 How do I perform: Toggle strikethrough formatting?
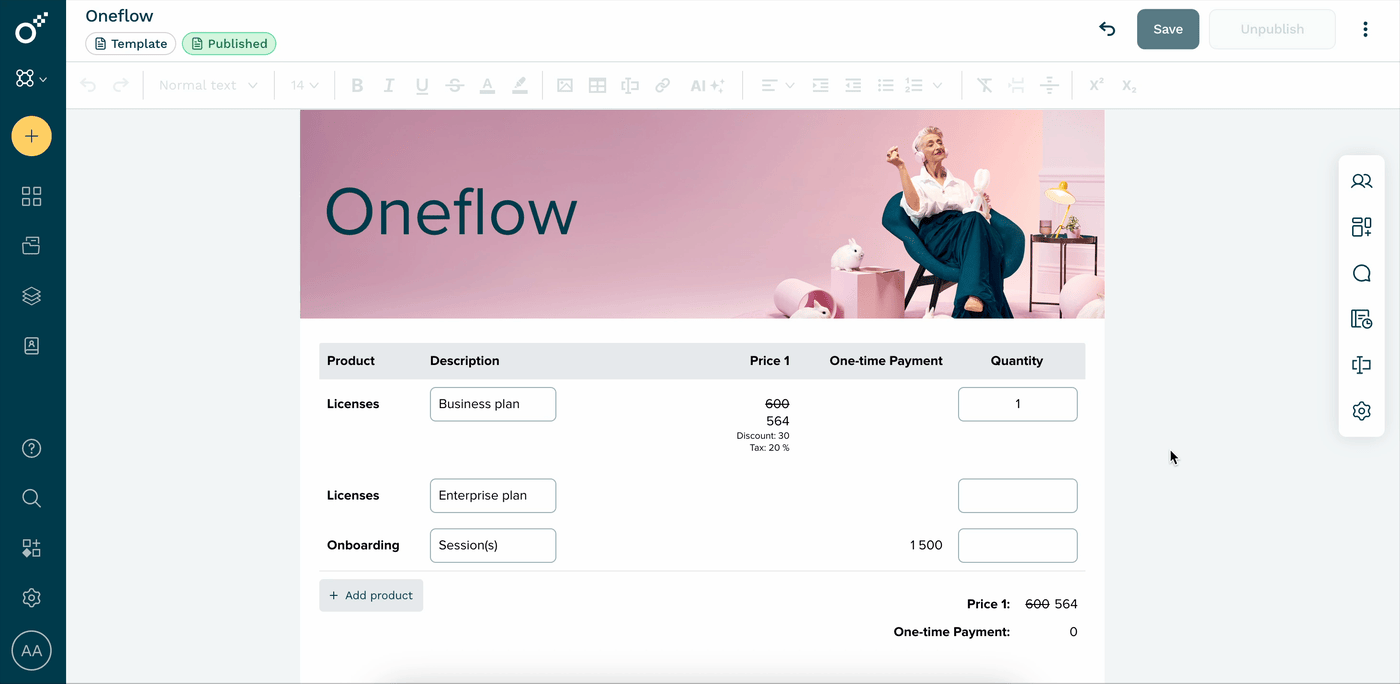tap(455, 85)
